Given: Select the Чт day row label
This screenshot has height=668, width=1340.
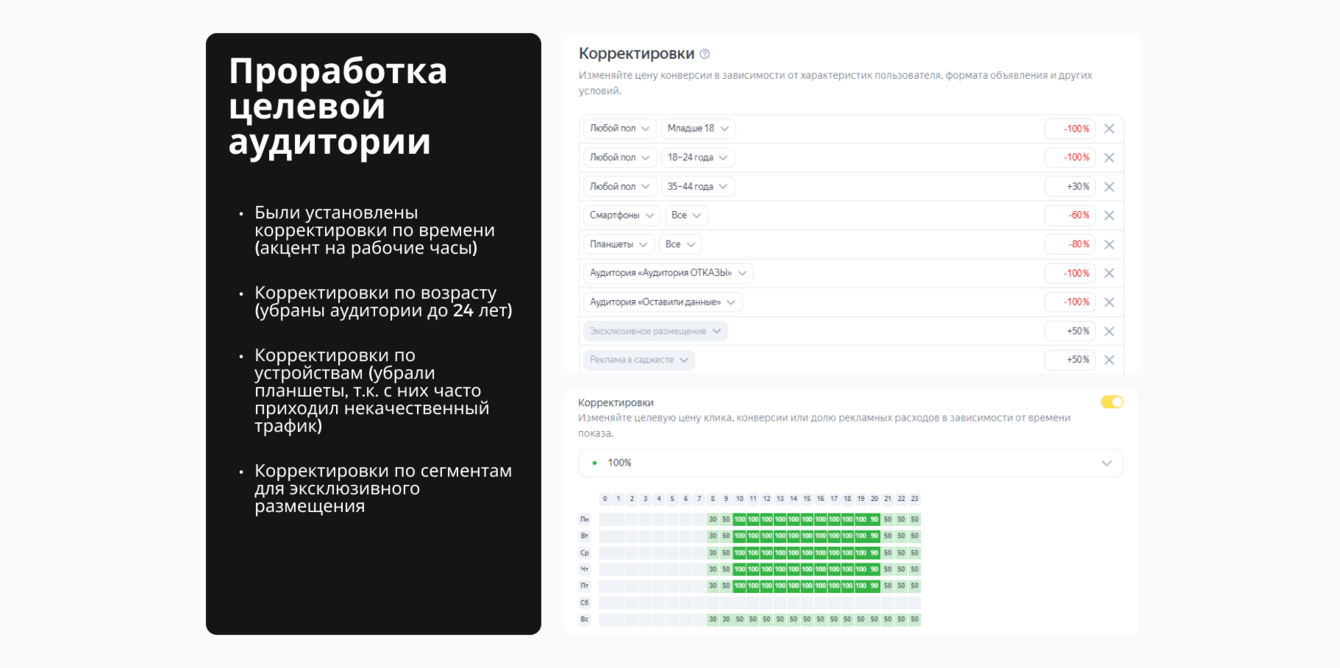Looking at the screenshot, I should pos(585,569).
